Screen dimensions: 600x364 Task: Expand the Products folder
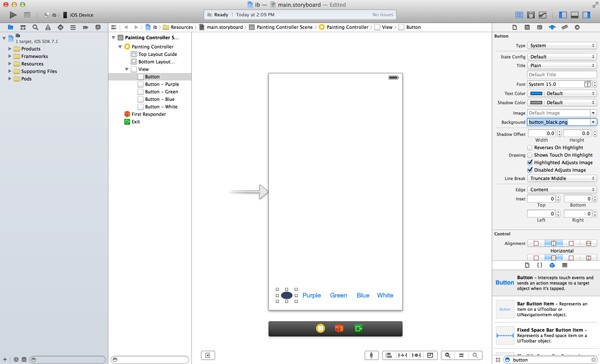tap(10, 49)
